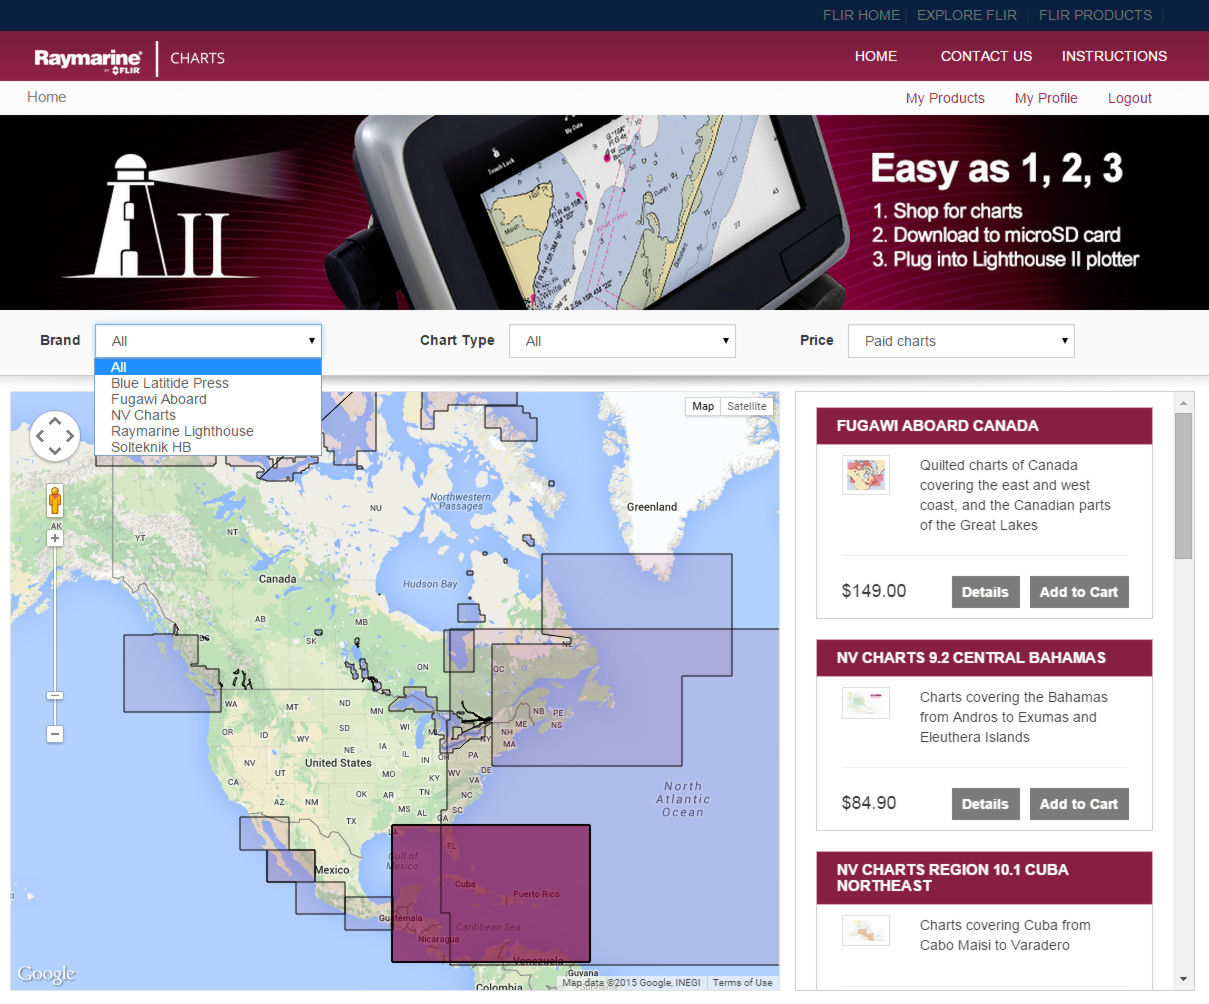
Task: Select Raymarine Lighthouse brand option
Action: [208, 431]
